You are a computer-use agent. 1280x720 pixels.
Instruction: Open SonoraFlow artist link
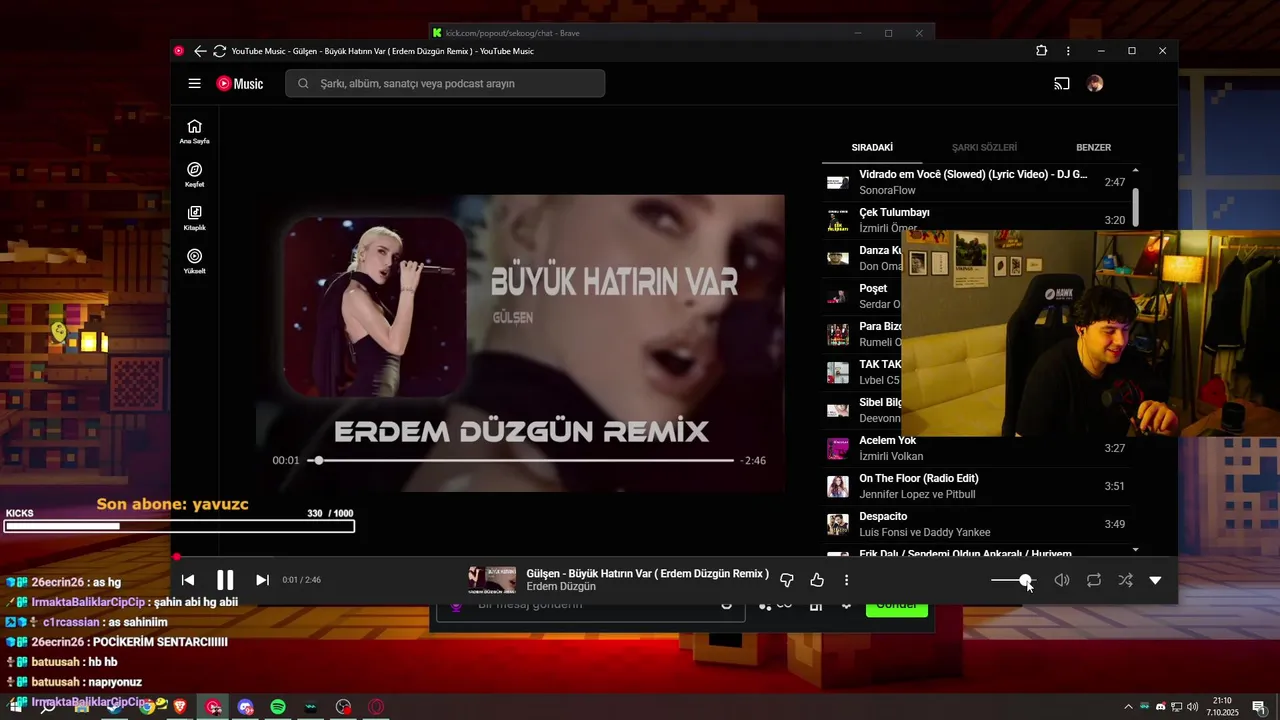887,190
